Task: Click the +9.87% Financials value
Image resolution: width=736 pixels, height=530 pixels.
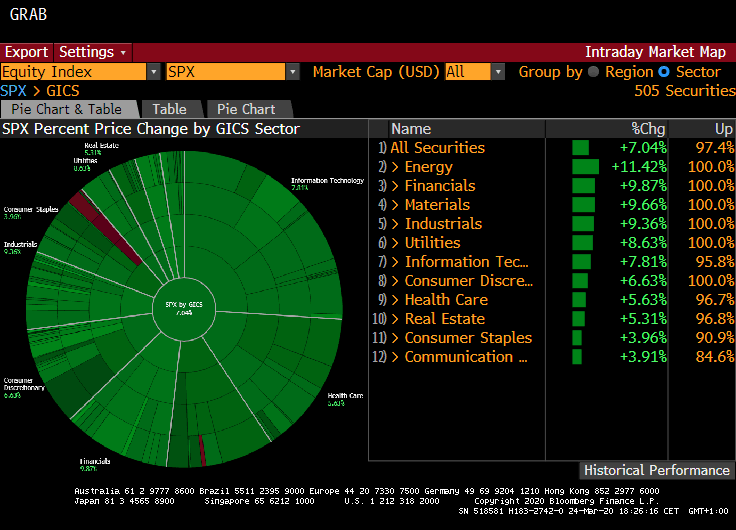Action: [x=643, y=186]
